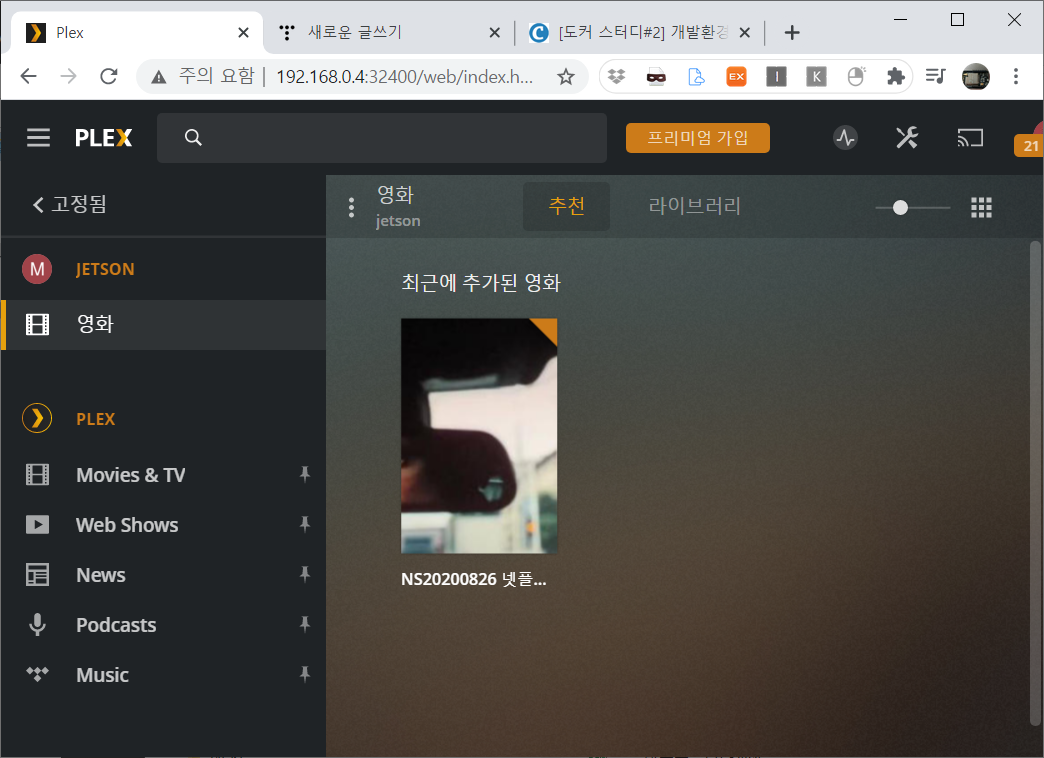
Task: Open the extensions puzzle icon
Action: (x=896, y=77)
